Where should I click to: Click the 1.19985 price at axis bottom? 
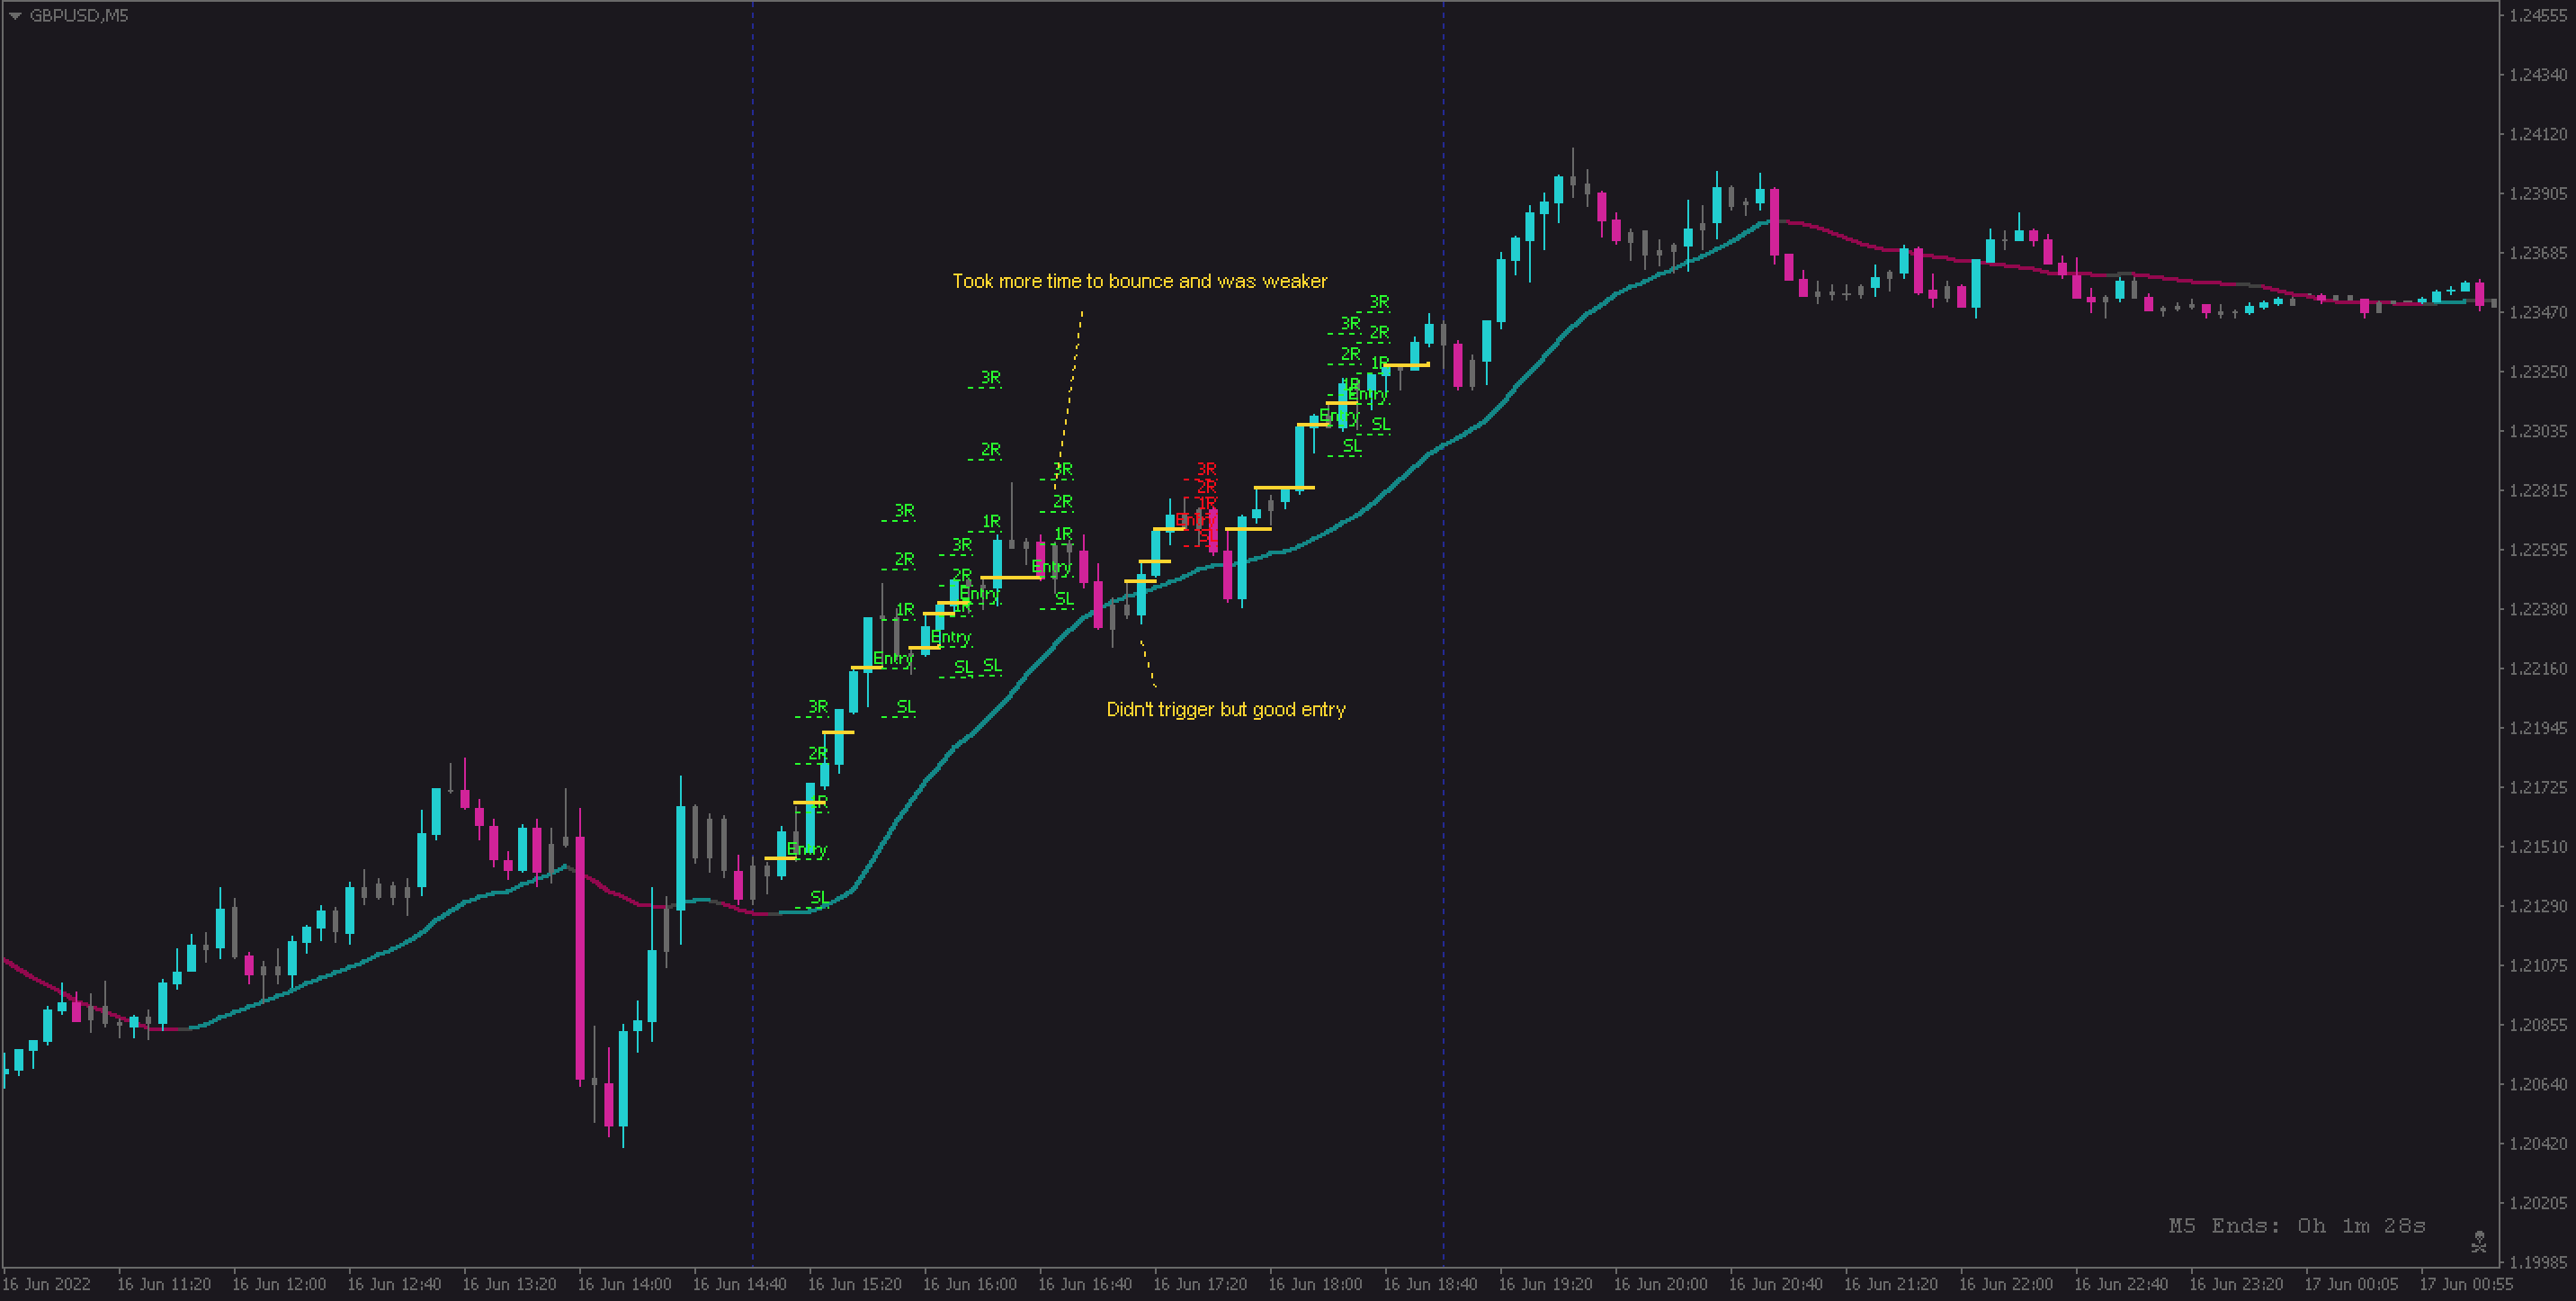[x=2537, y=1262]
